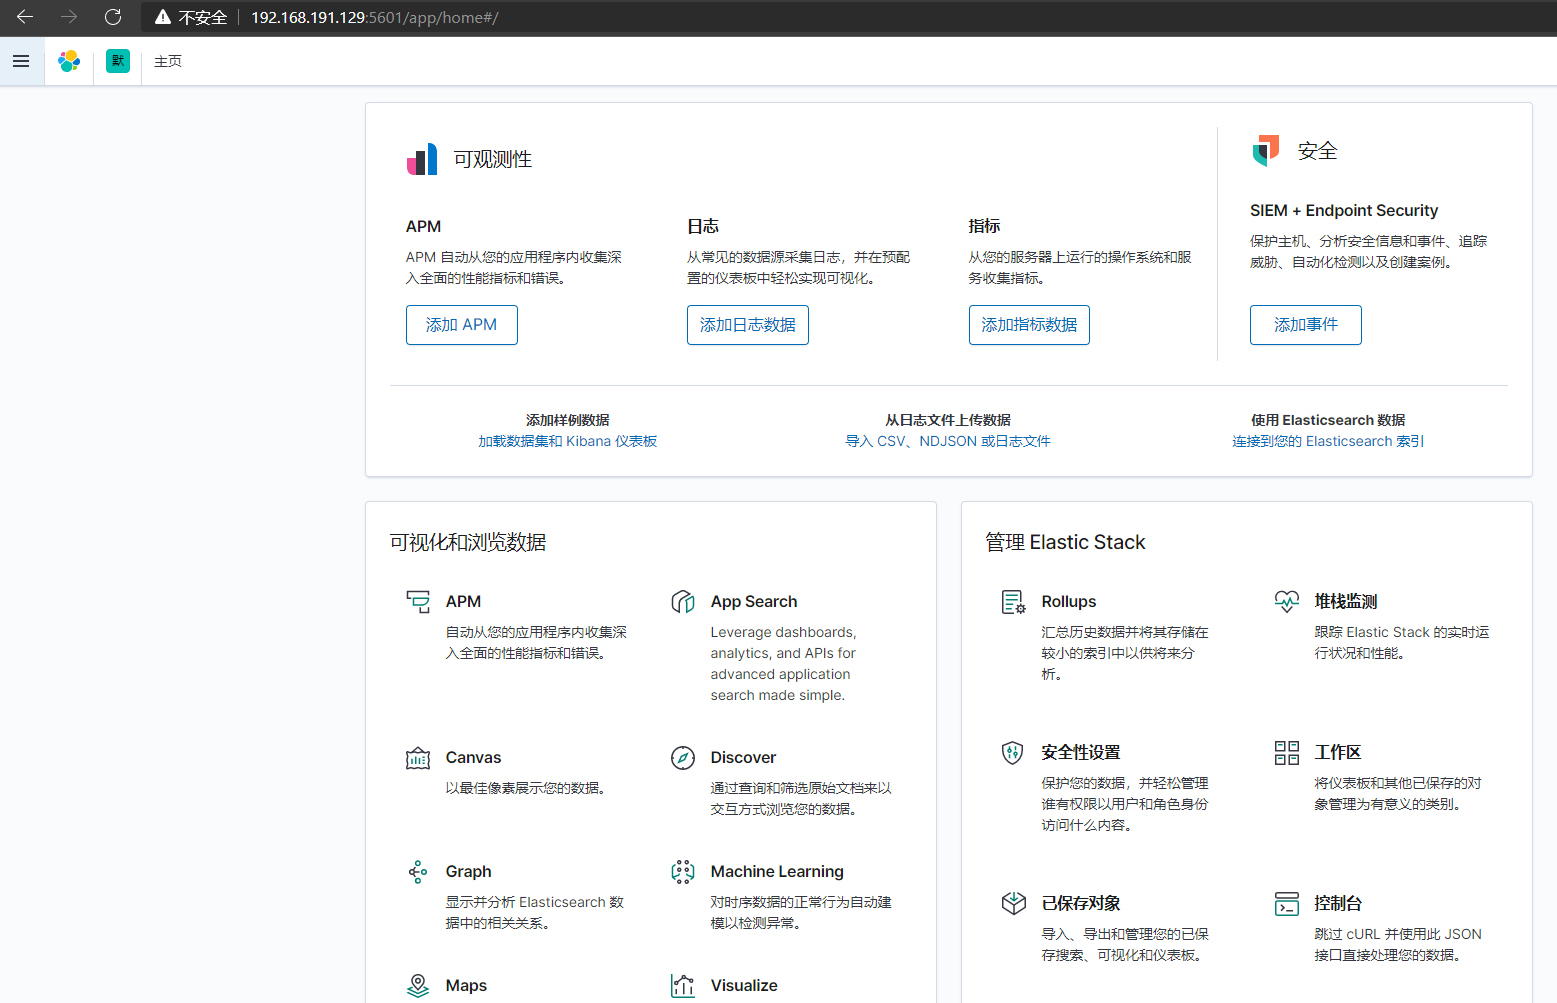The image size is (1557, 1003).
Task: Open the hamburger navigation menu
Action: pos(21,61)
